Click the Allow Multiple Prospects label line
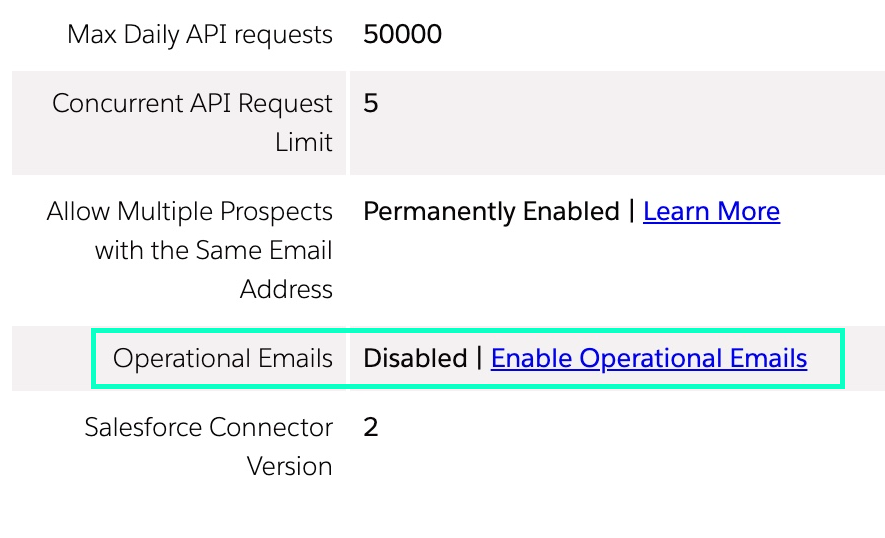885x538 pixels. (190, 212)
